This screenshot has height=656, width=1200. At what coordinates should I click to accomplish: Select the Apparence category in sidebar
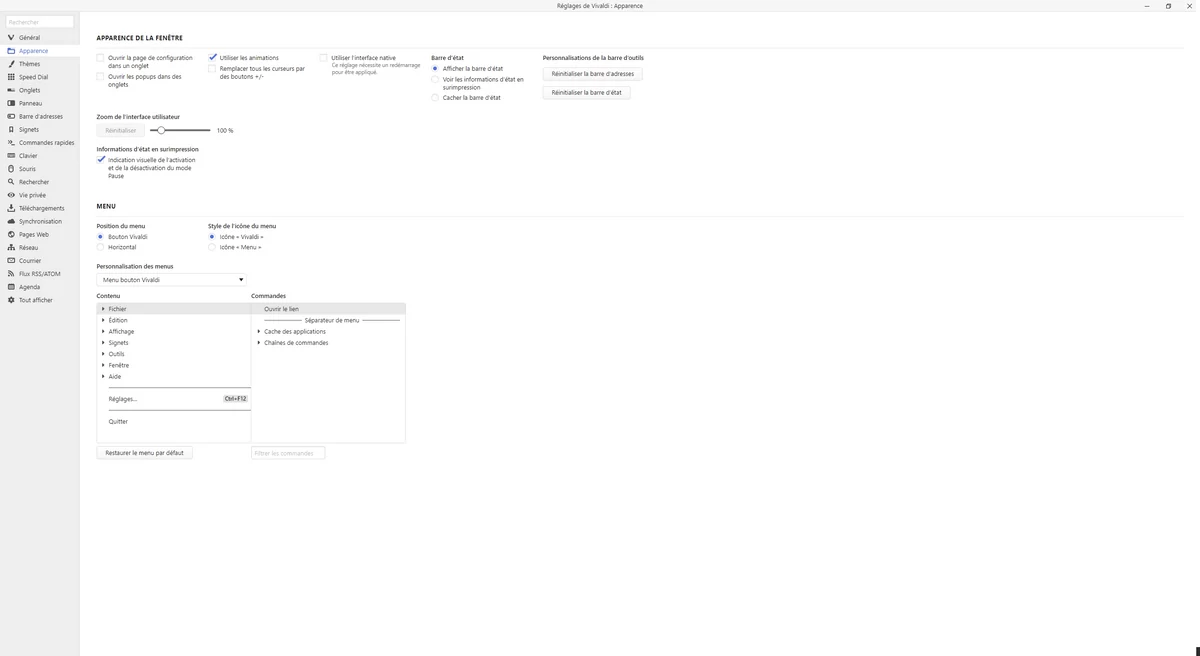pos(40,51)
